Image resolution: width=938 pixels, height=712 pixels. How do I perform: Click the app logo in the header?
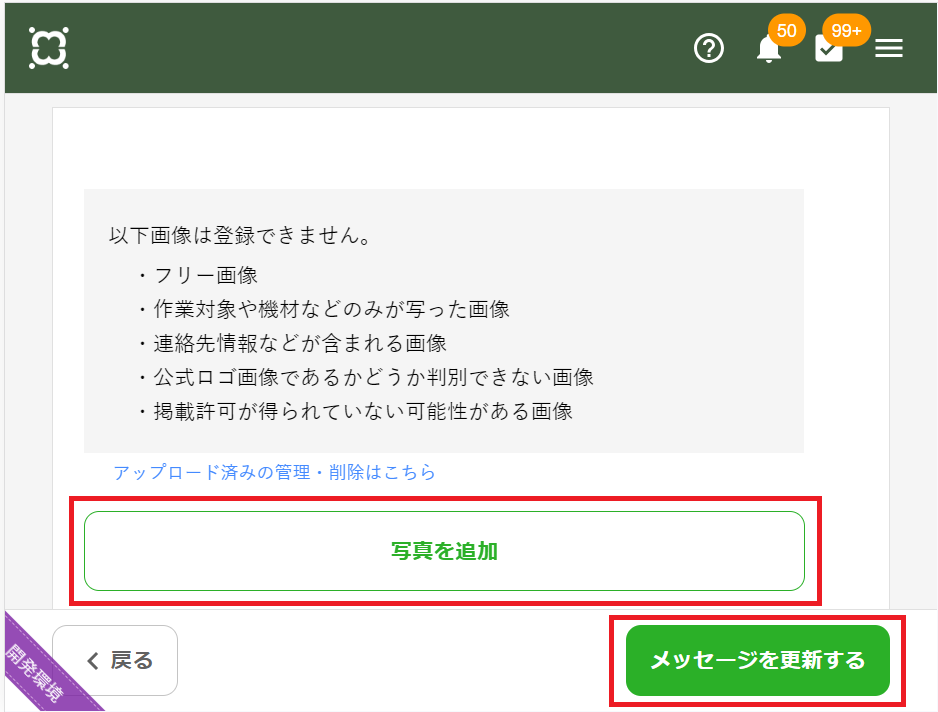point(49,48)
